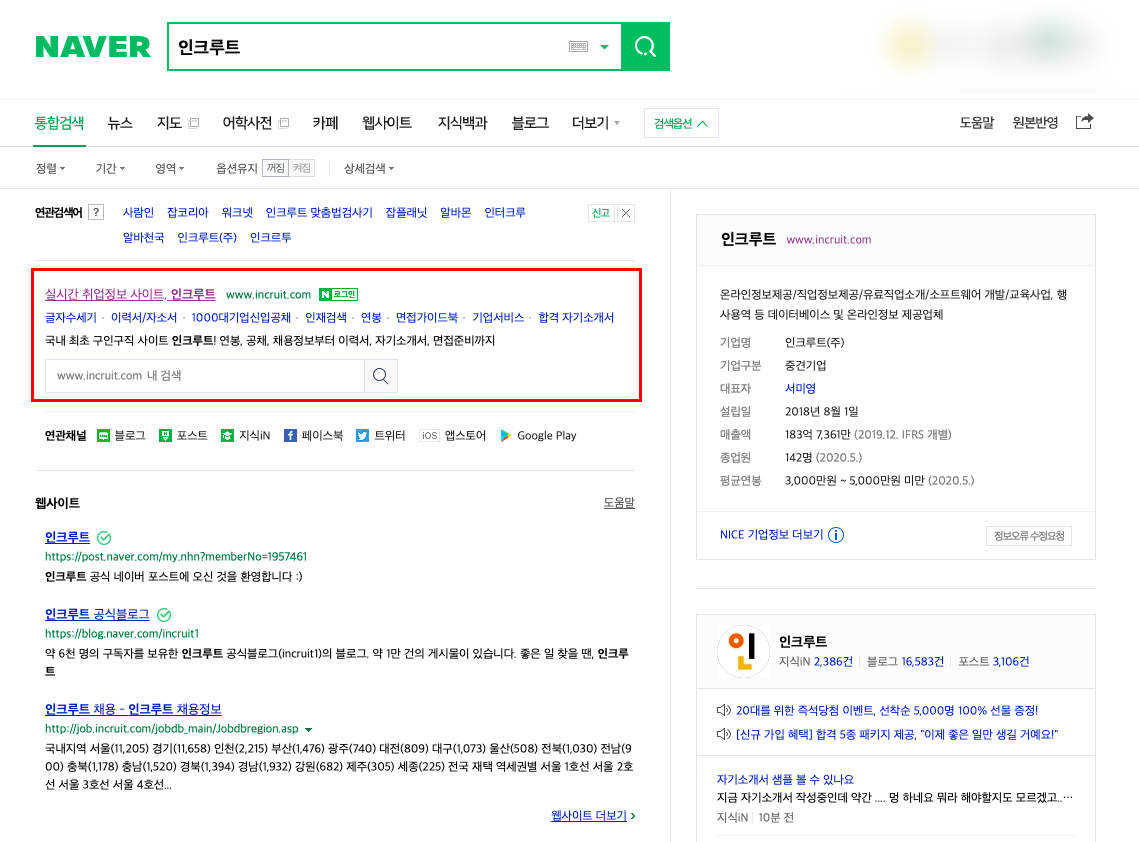Screen dimensions: 1139x842
Task: Collapse the 검색옵션 search options button
Action: (x=681, y=123)
